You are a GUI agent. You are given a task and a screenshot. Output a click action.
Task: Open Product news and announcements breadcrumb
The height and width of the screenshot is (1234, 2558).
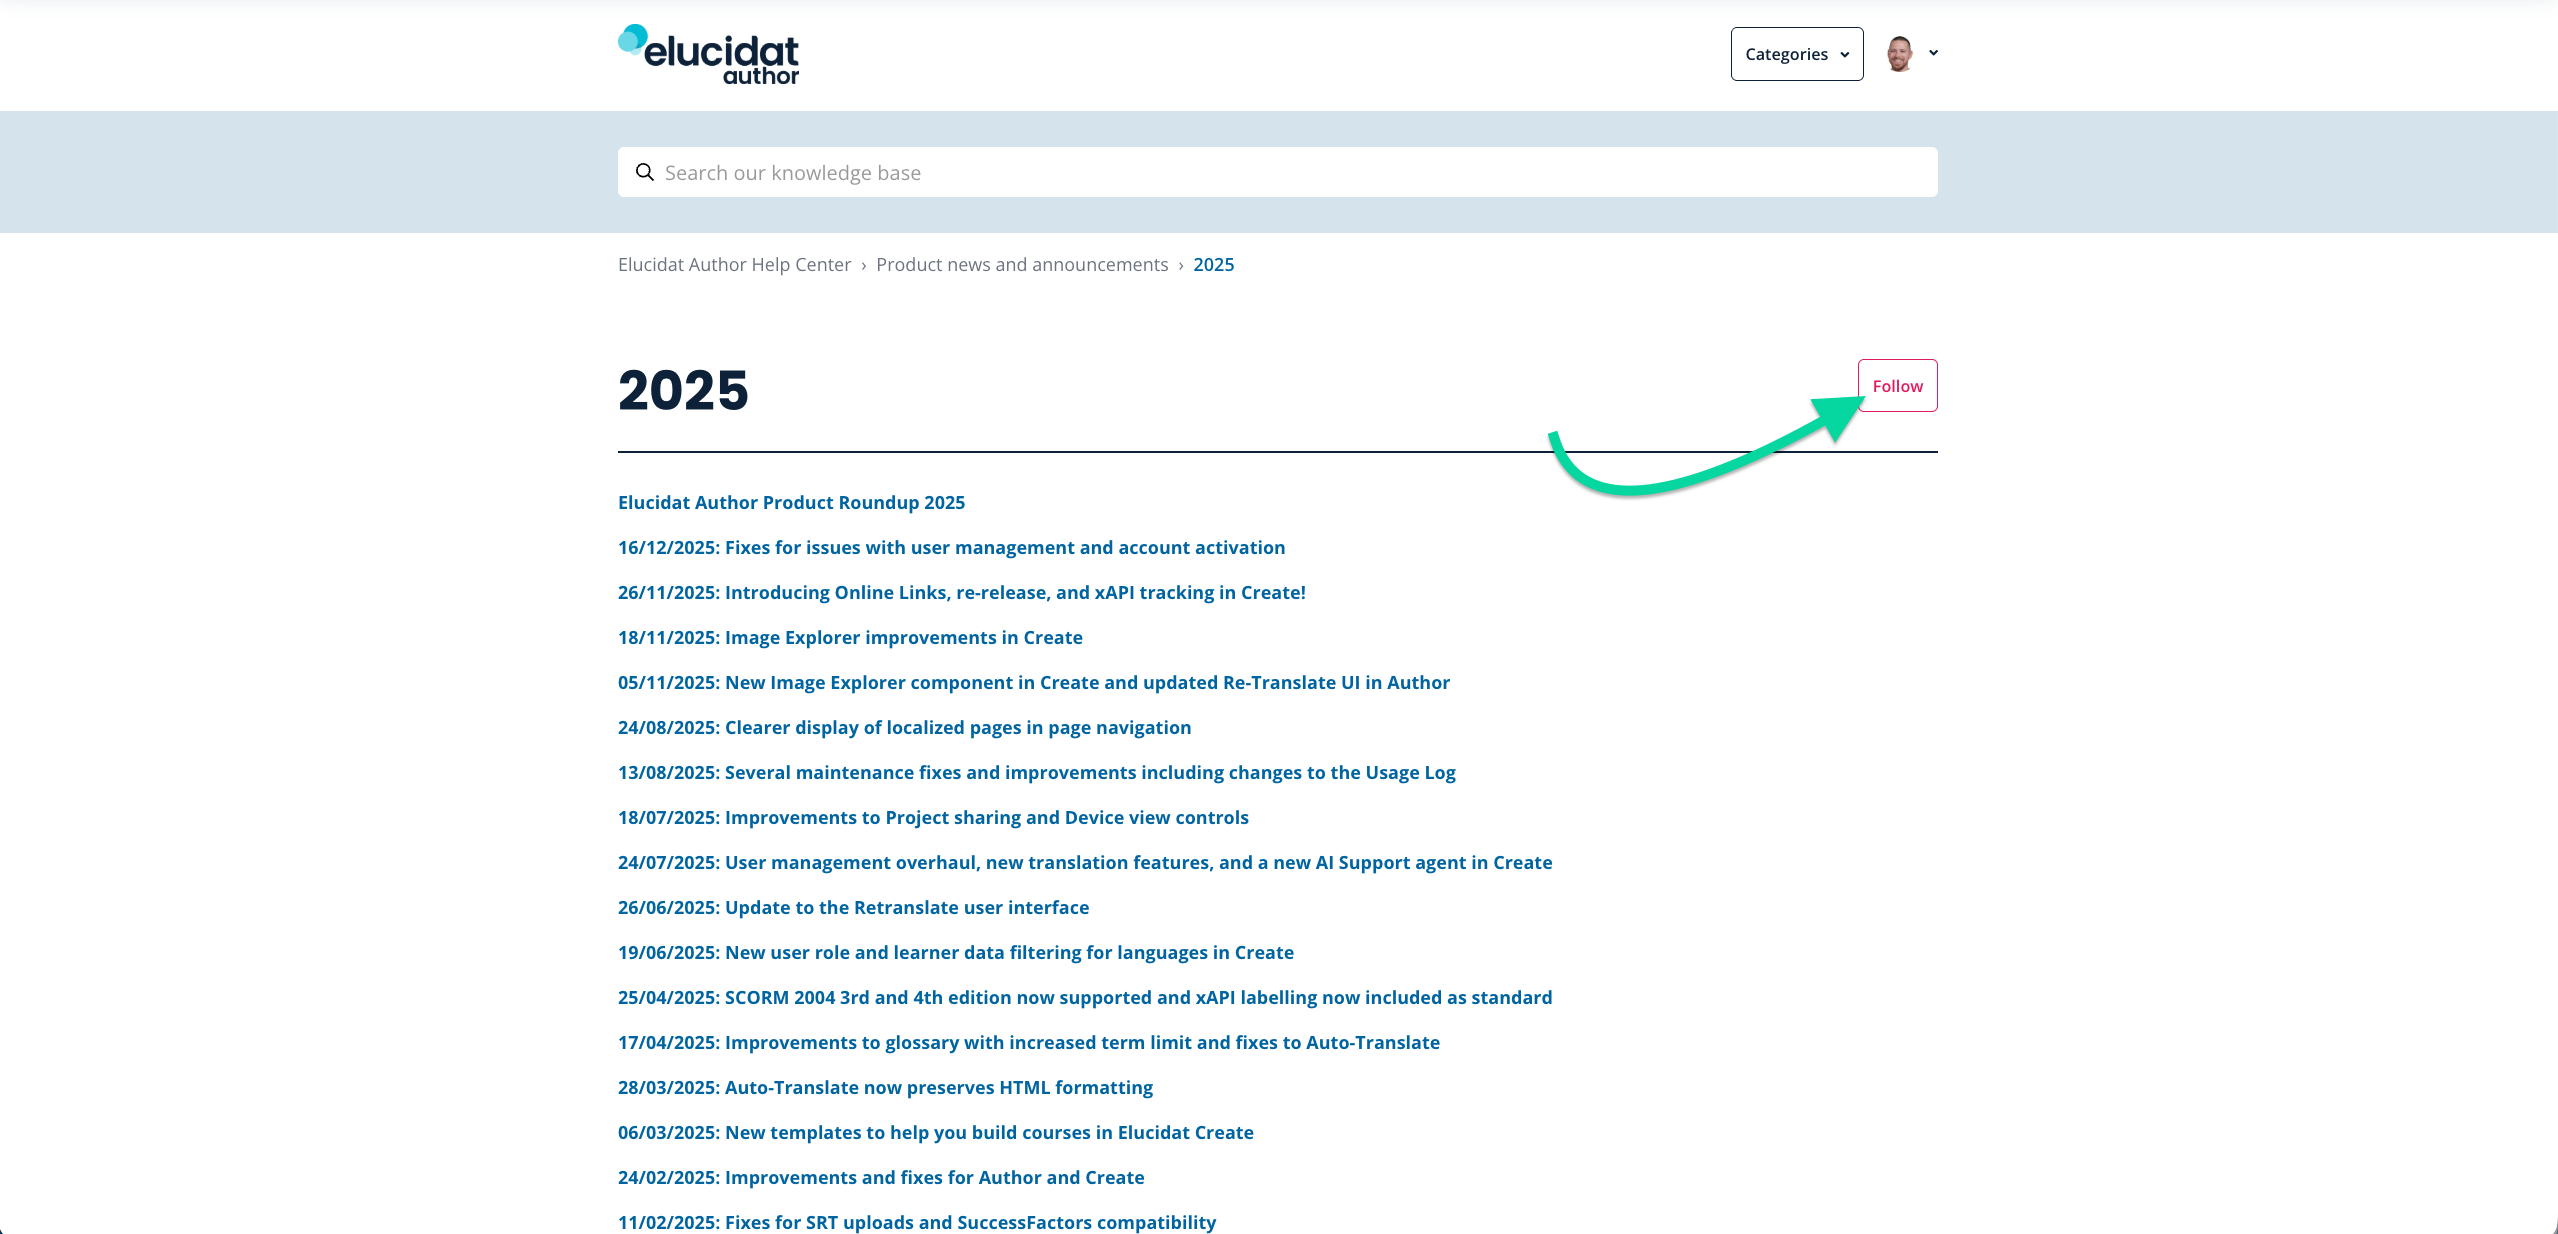coord(1022,264)
